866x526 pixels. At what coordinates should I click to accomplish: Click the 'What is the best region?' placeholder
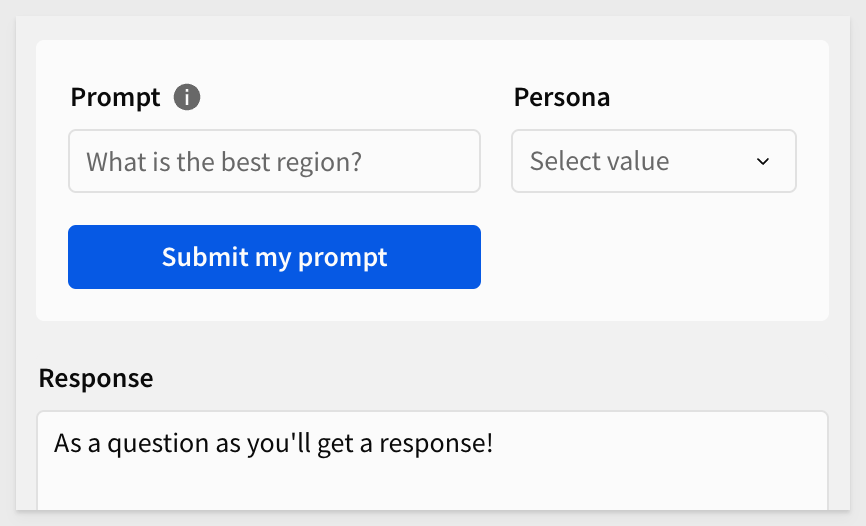pos(224,162)
